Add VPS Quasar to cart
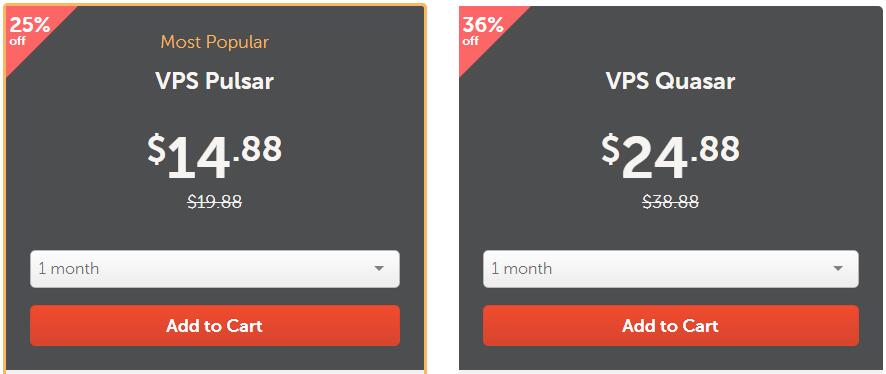The height and width of the screenshot is (374, 886). 671,325
